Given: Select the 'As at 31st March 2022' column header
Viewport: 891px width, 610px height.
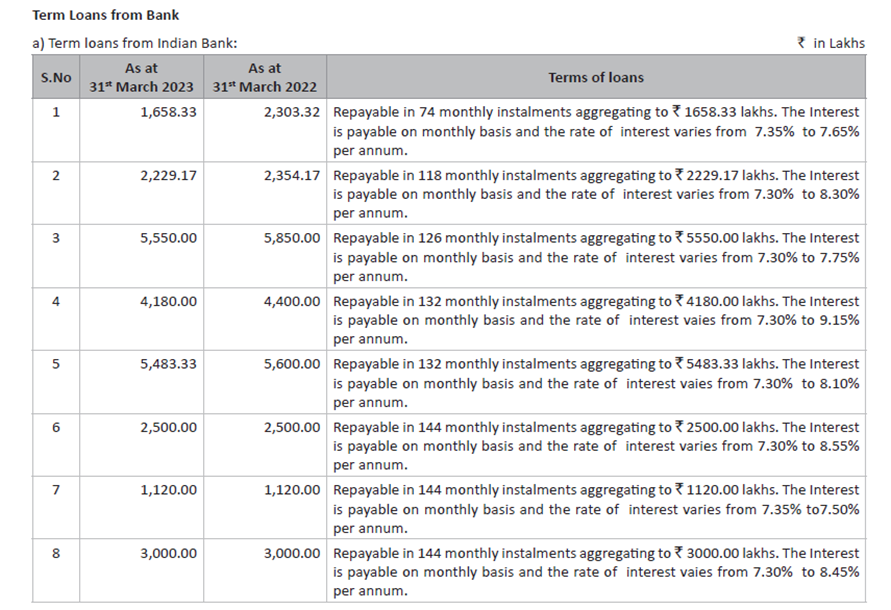Looking at the screenshot, I should pyautogui.click(x=264, y=77).
